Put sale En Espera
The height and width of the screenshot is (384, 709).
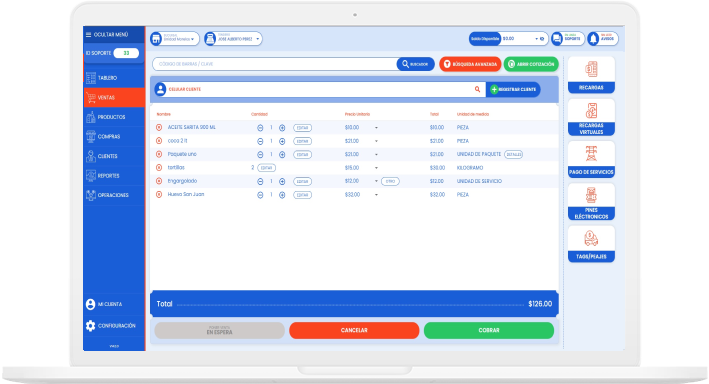click(219, 330)
